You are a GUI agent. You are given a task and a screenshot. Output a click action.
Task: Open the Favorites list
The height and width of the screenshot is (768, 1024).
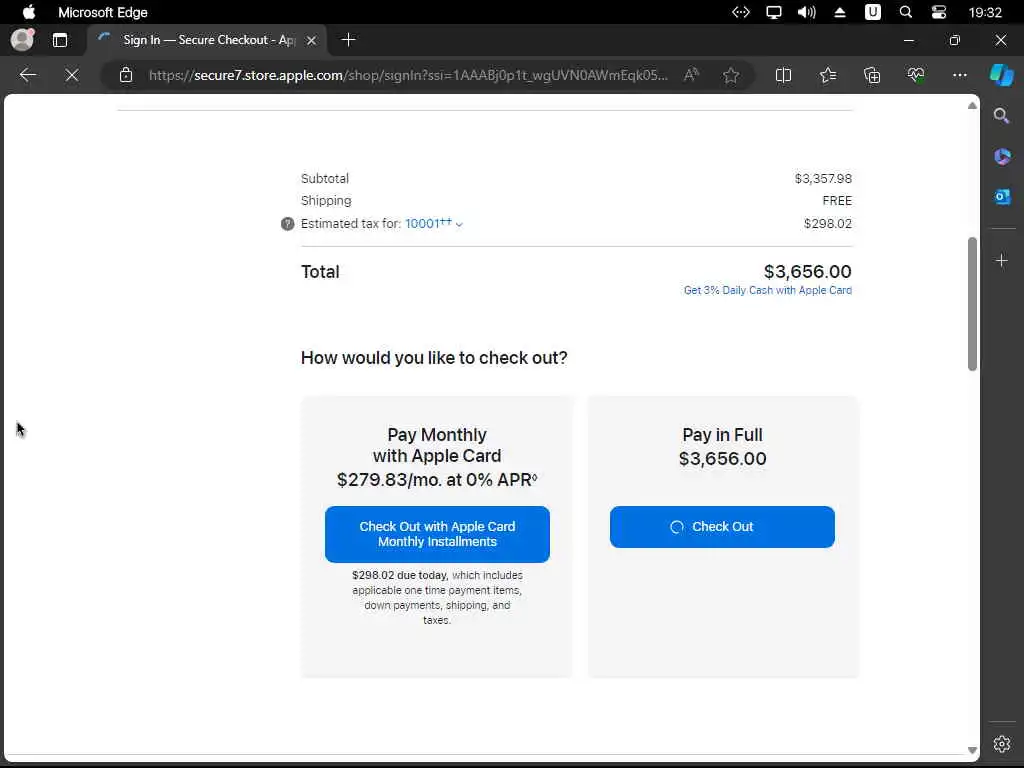(x=827, y=75)
